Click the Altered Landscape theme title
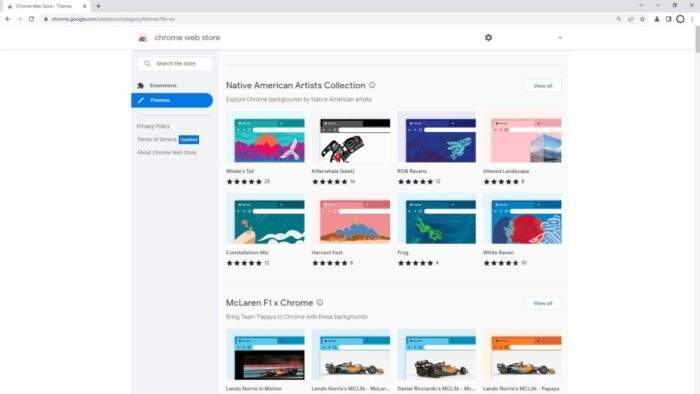The image size is (700, 394). [506, 171]
